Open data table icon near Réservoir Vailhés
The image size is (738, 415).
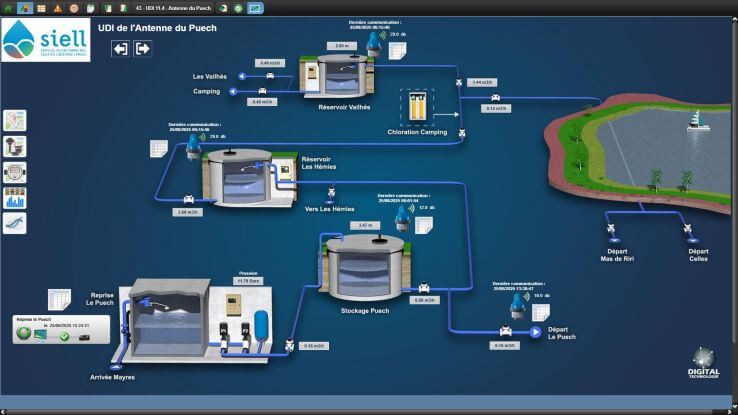(x=396, y=50)
